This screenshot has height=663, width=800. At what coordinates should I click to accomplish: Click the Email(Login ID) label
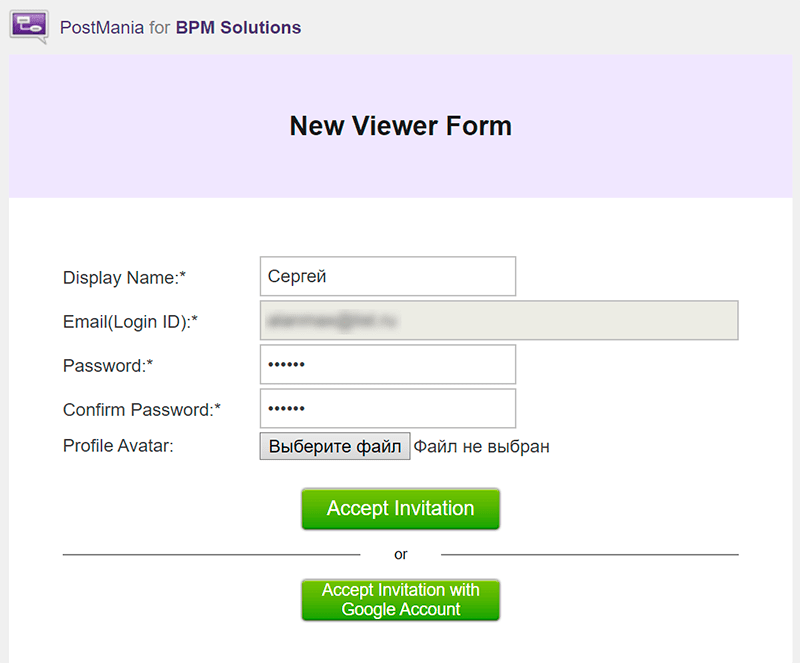(130, 322)
